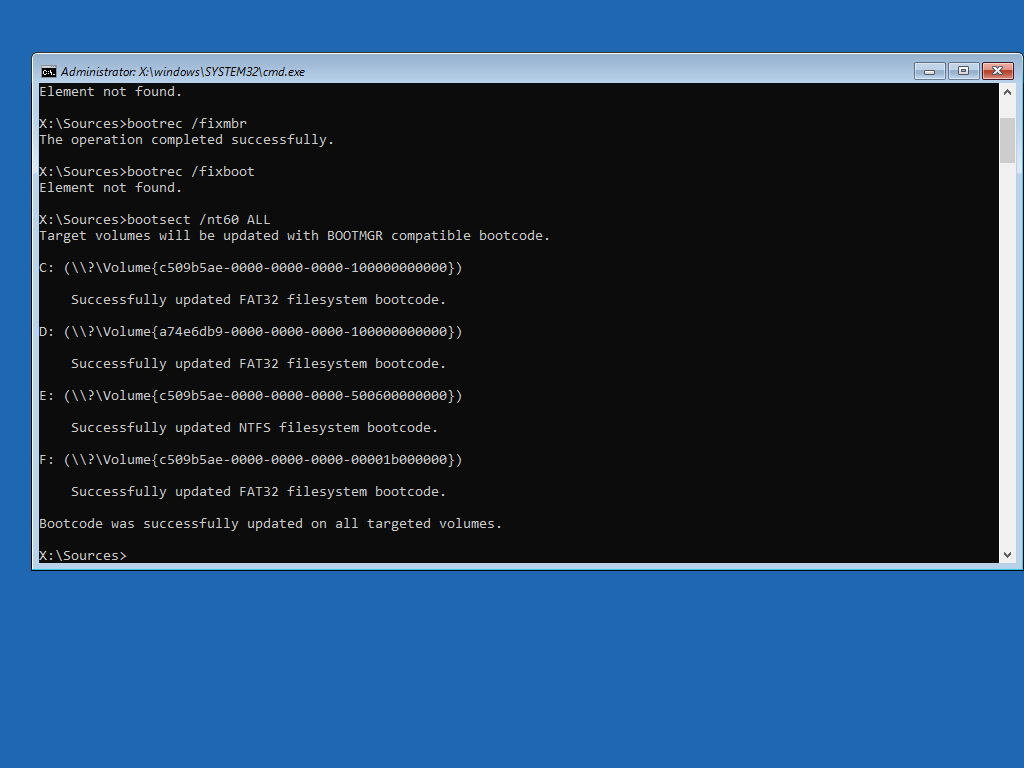
Task: Click the window title 'Administrator: X:\windows\SYSTEM32\cmd.exe'
Action: pos(183,72)
